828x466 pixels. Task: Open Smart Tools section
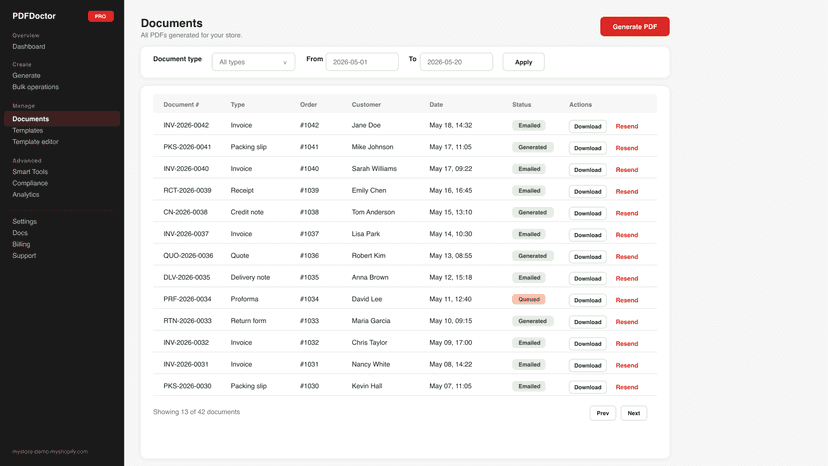[x=30, y=172]
